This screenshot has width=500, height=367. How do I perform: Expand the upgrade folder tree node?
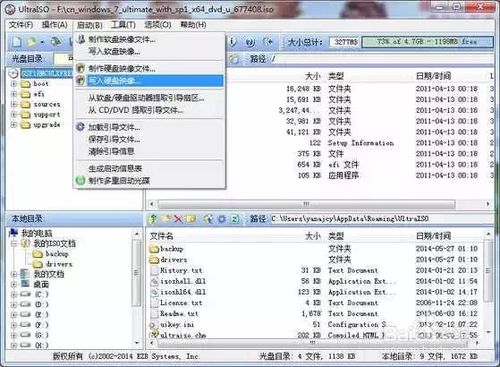pyautogui.click(x=14, y=125)
